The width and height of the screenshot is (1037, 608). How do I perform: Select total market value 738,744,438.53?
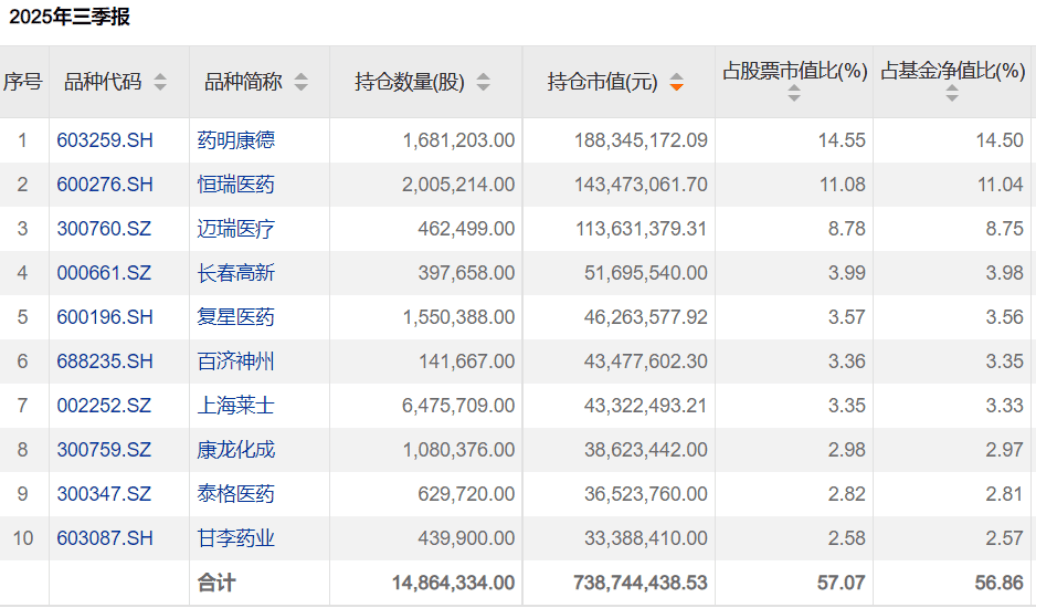click(x=640, y=583)
